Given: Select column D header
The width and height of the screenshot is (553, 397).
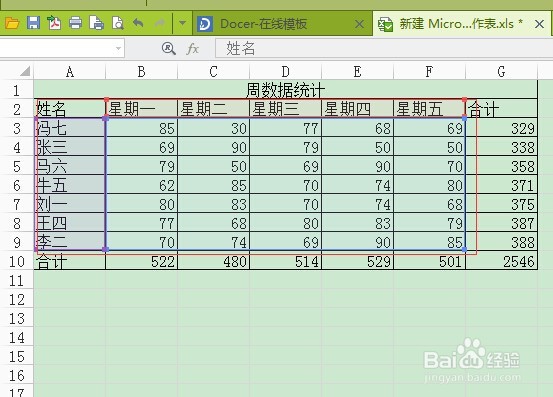Looking at the screenshot, I should tap(285, 72).
